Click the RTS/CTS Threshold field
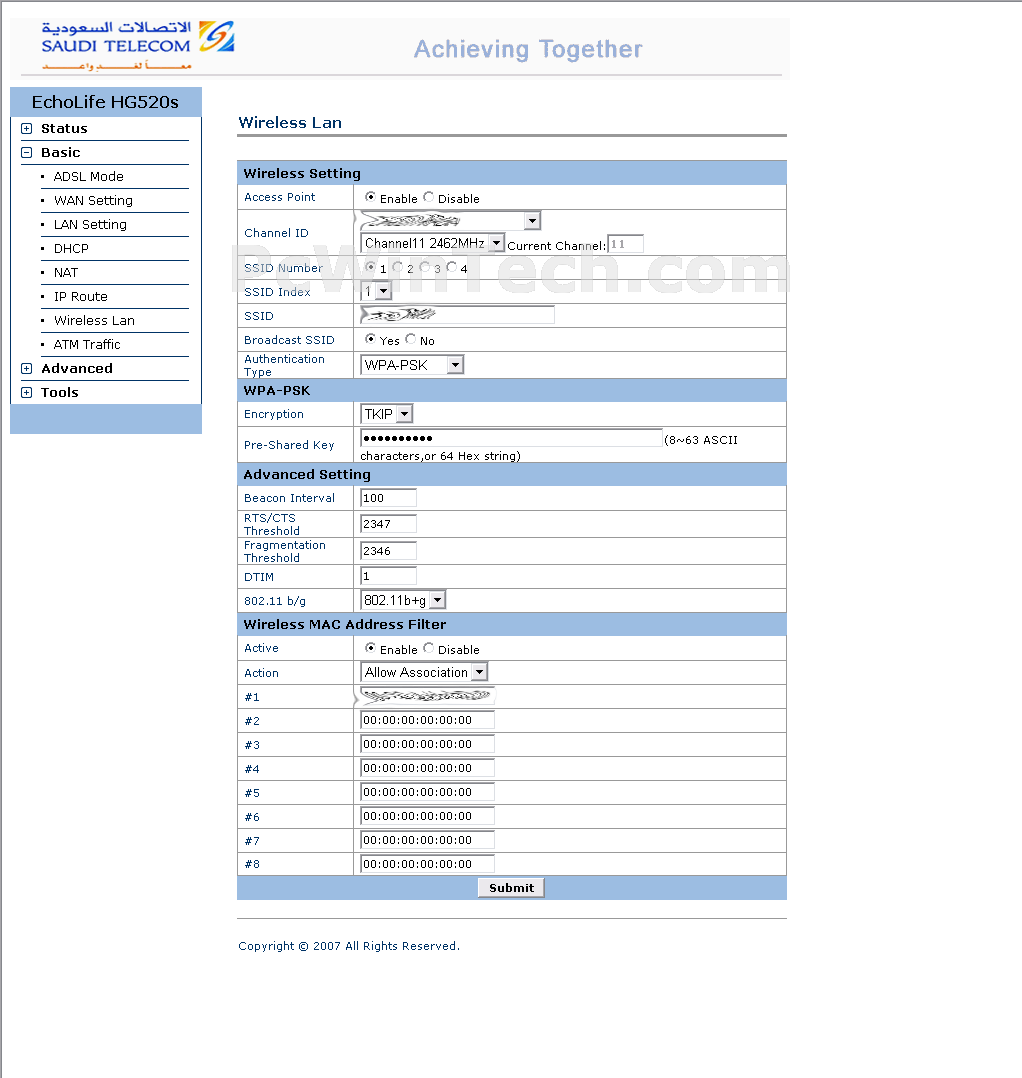Viewport: 1022px width, 1078px height. click(388, 524)
